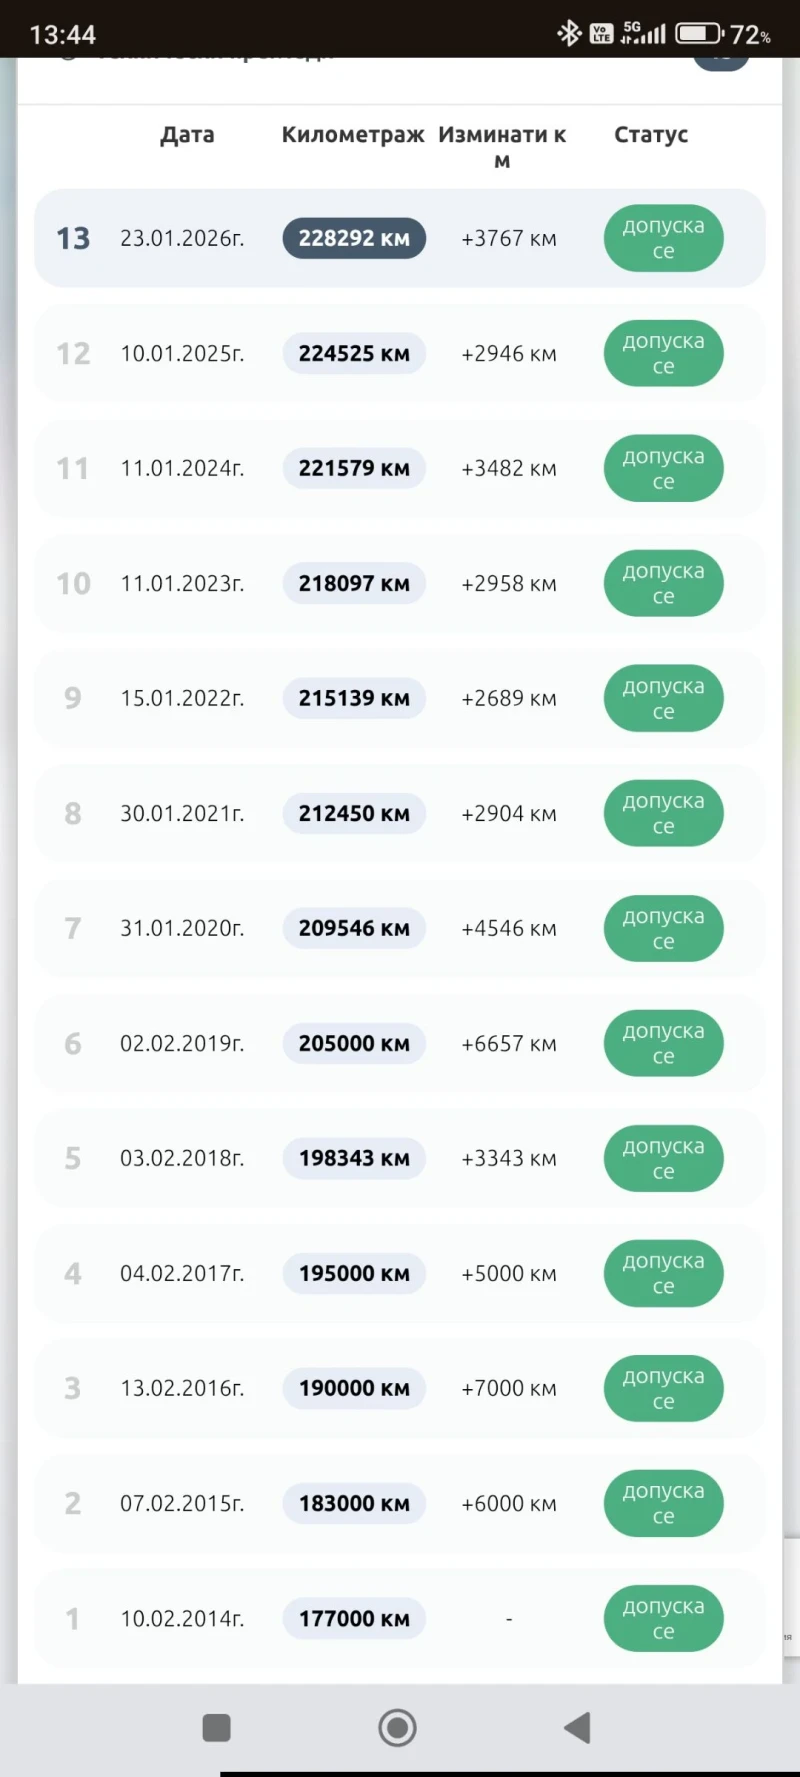Tap the status badge for 23.01.2026
The height and width of the screenshot is (1777, 800).
click(x=663, y=238)
